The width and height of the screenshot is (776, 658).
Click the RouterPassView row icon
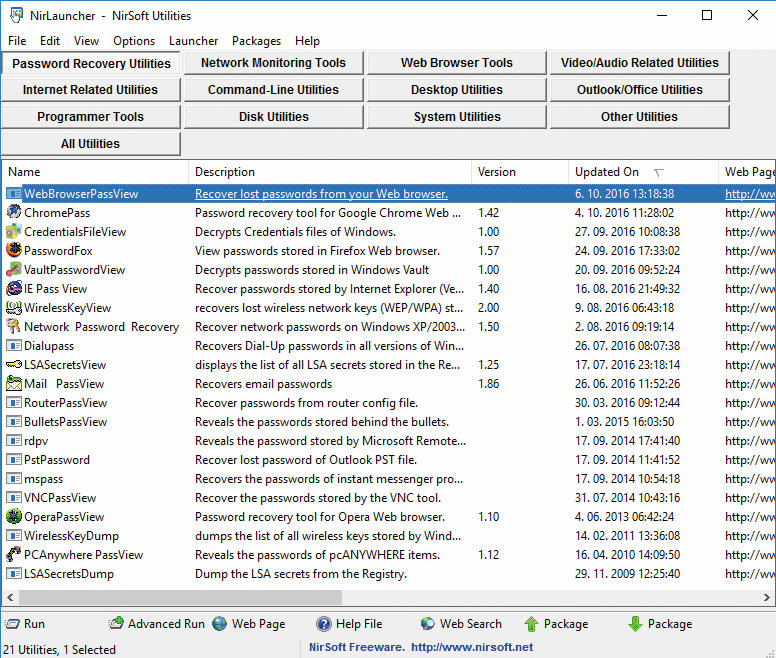pos(14,403)
